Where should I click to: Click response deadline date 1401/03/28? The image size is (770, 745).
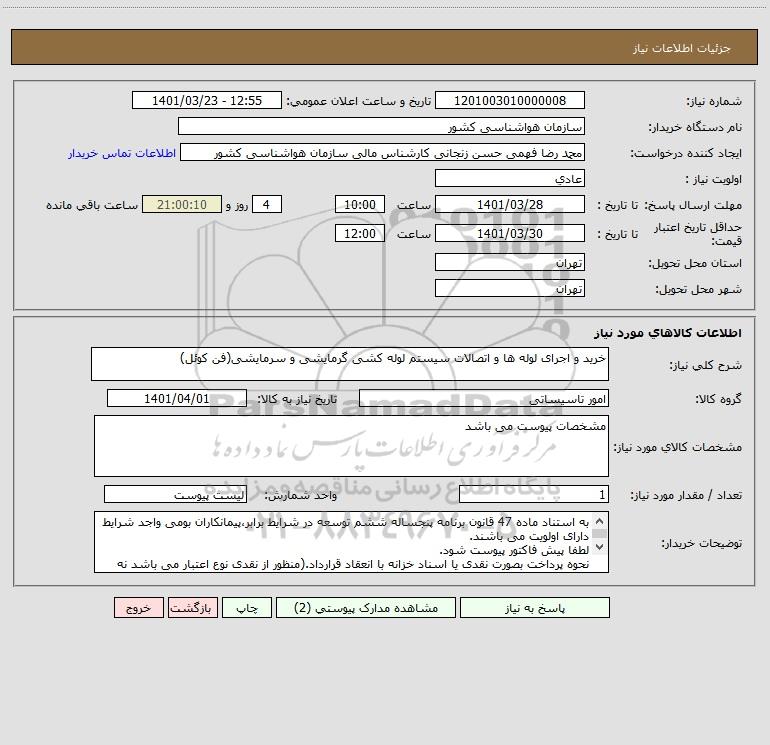(510, 205)
